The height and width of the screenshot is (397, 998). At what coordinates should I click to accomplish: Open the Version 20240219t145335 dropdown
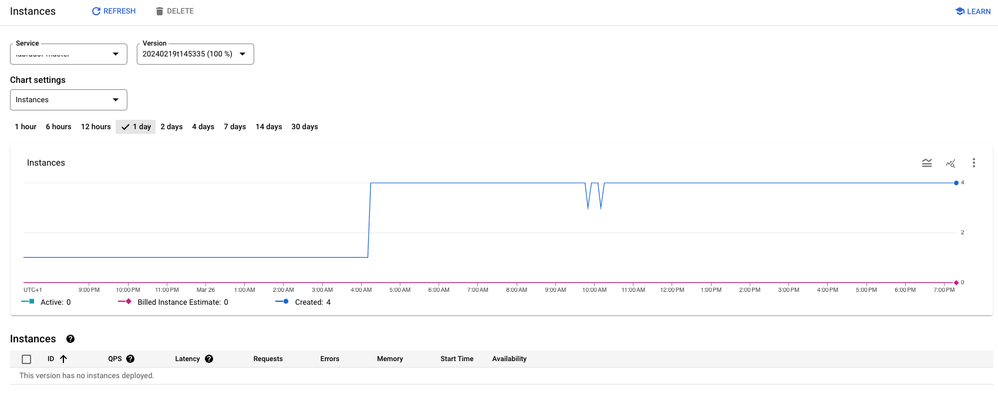[x=195, y=54]
